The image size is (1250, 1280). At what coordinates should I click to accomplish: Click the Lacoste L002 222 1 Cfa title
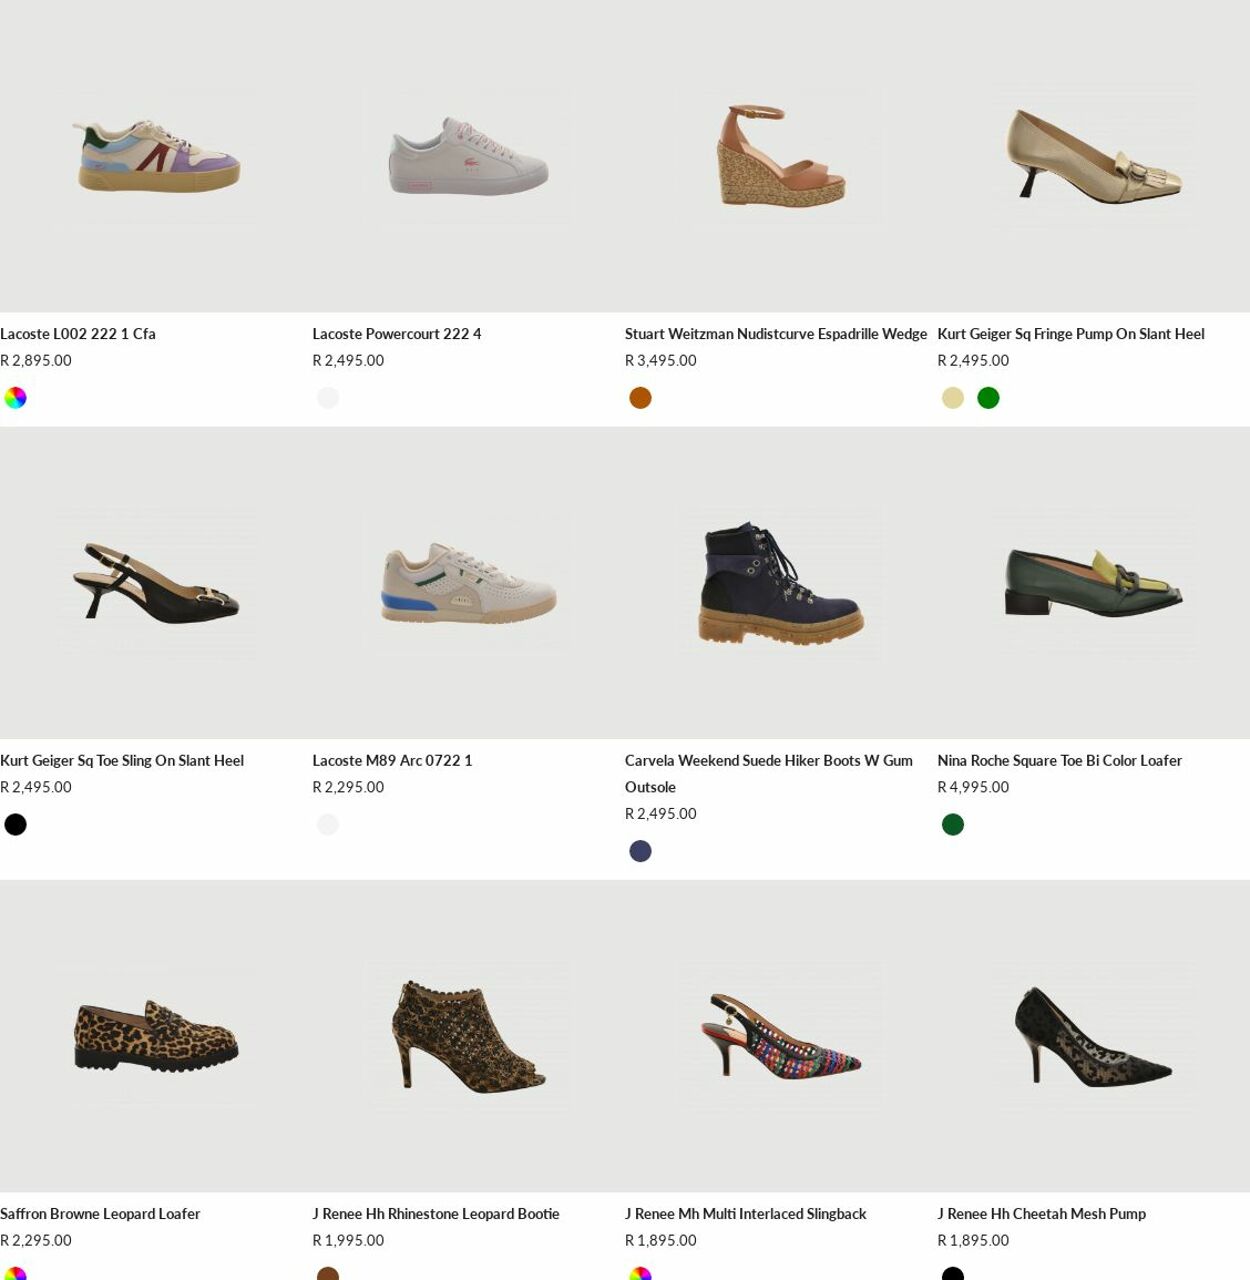click(78, 334)
